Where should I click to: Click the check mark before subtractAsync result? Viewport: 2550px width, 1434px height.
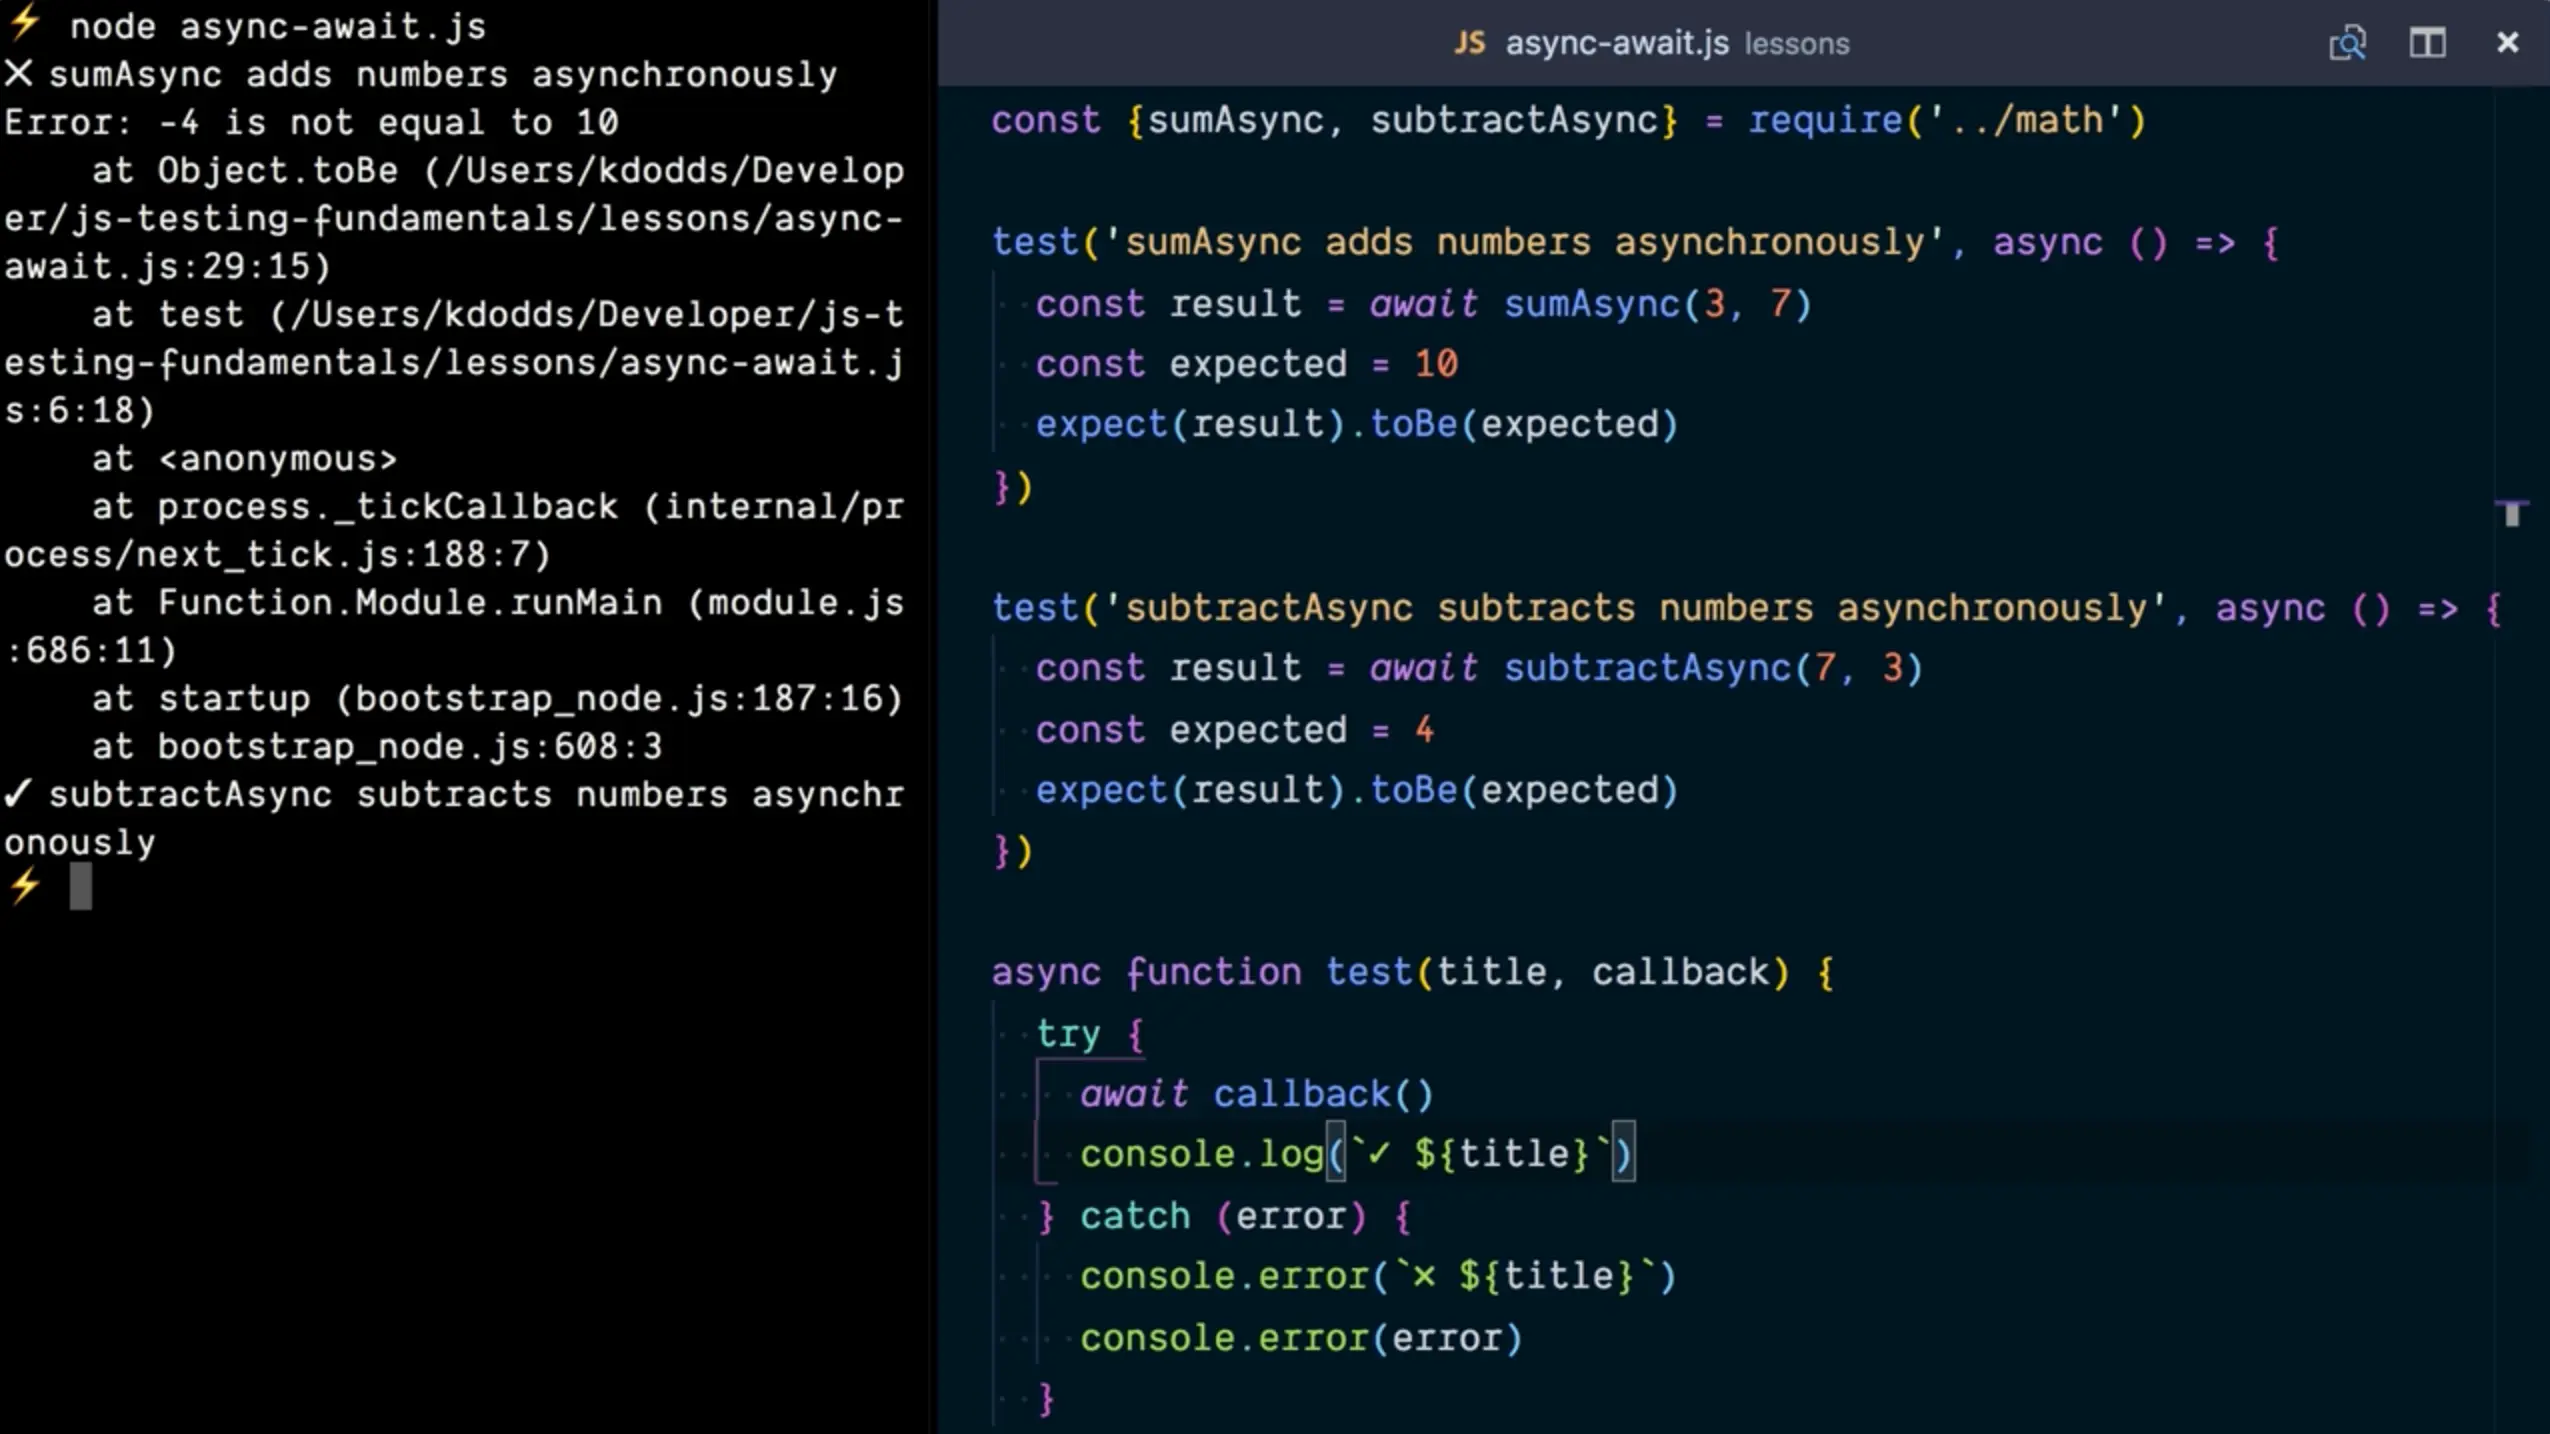[x=18, y=794]
